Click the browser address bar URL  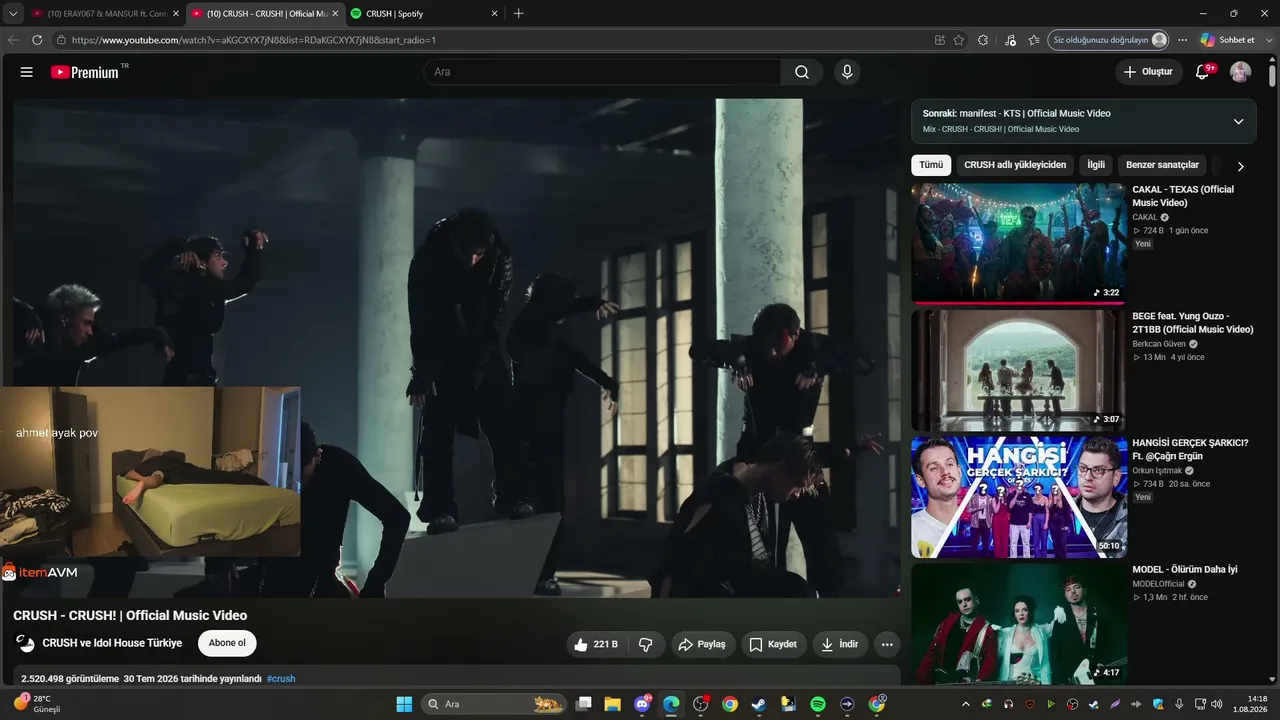254,40
